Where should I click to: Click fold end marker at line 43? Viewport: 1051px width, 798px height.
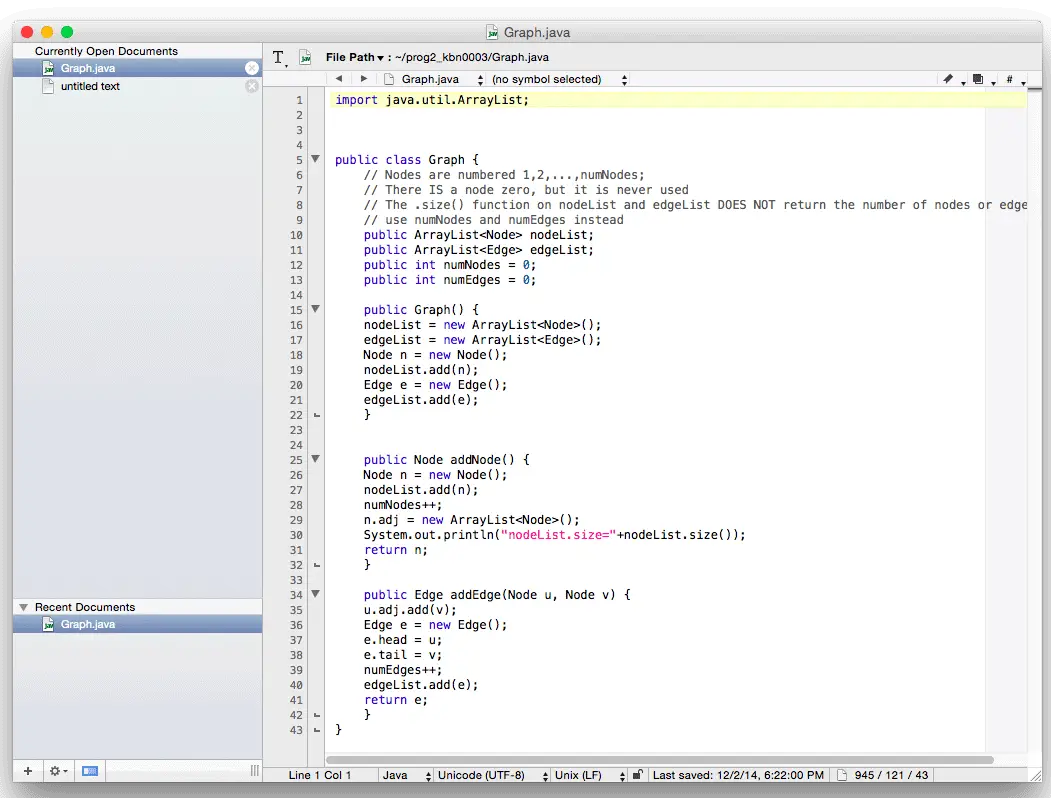pyautogui.click(x=317, y=730)
